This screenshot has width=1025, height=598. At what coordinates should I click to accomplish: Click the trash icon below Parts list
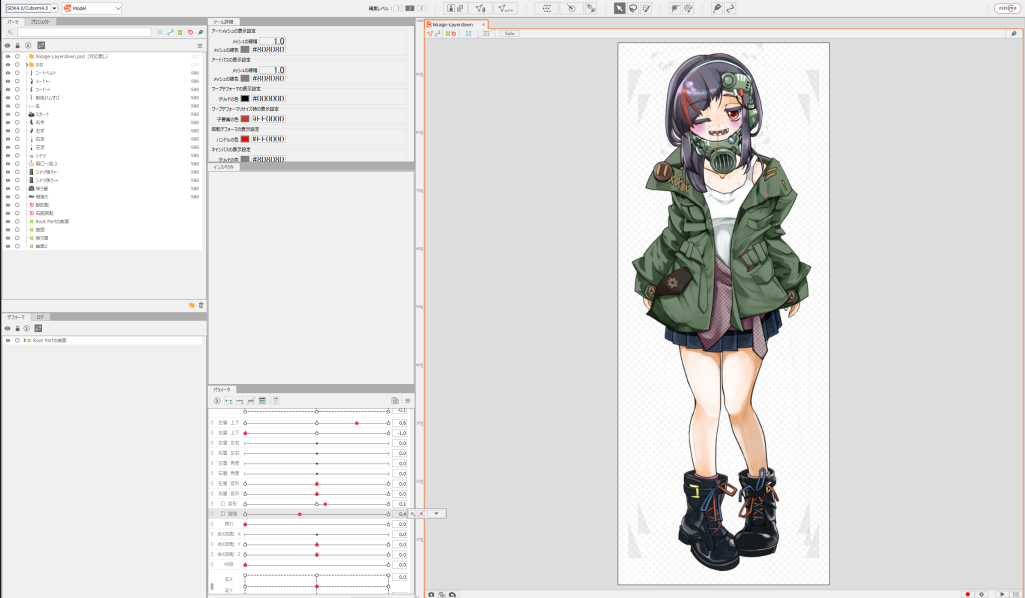(x=201, y=305)
